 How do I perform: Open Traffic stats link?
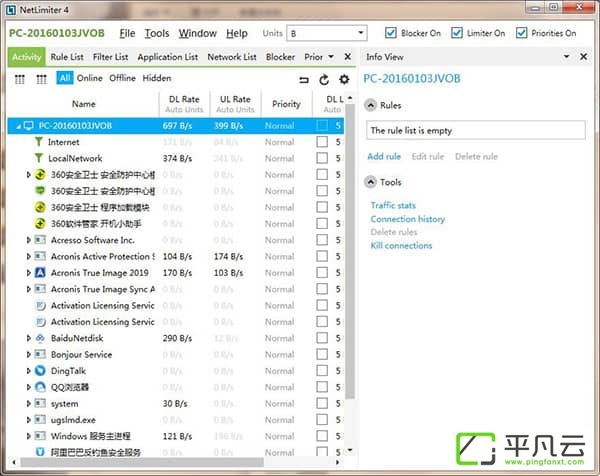[x=393, y=205]
